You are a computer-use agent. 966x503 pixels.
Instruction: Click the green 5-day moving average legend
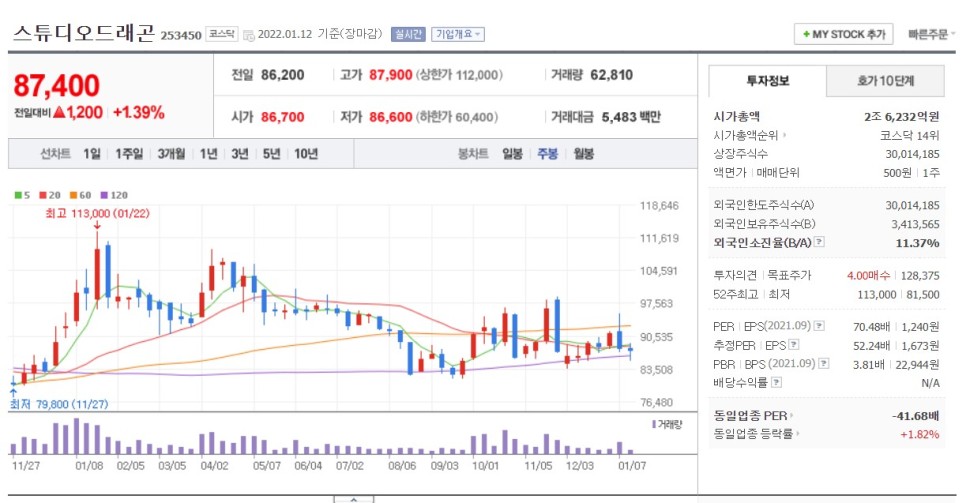[x=22, y=195]
